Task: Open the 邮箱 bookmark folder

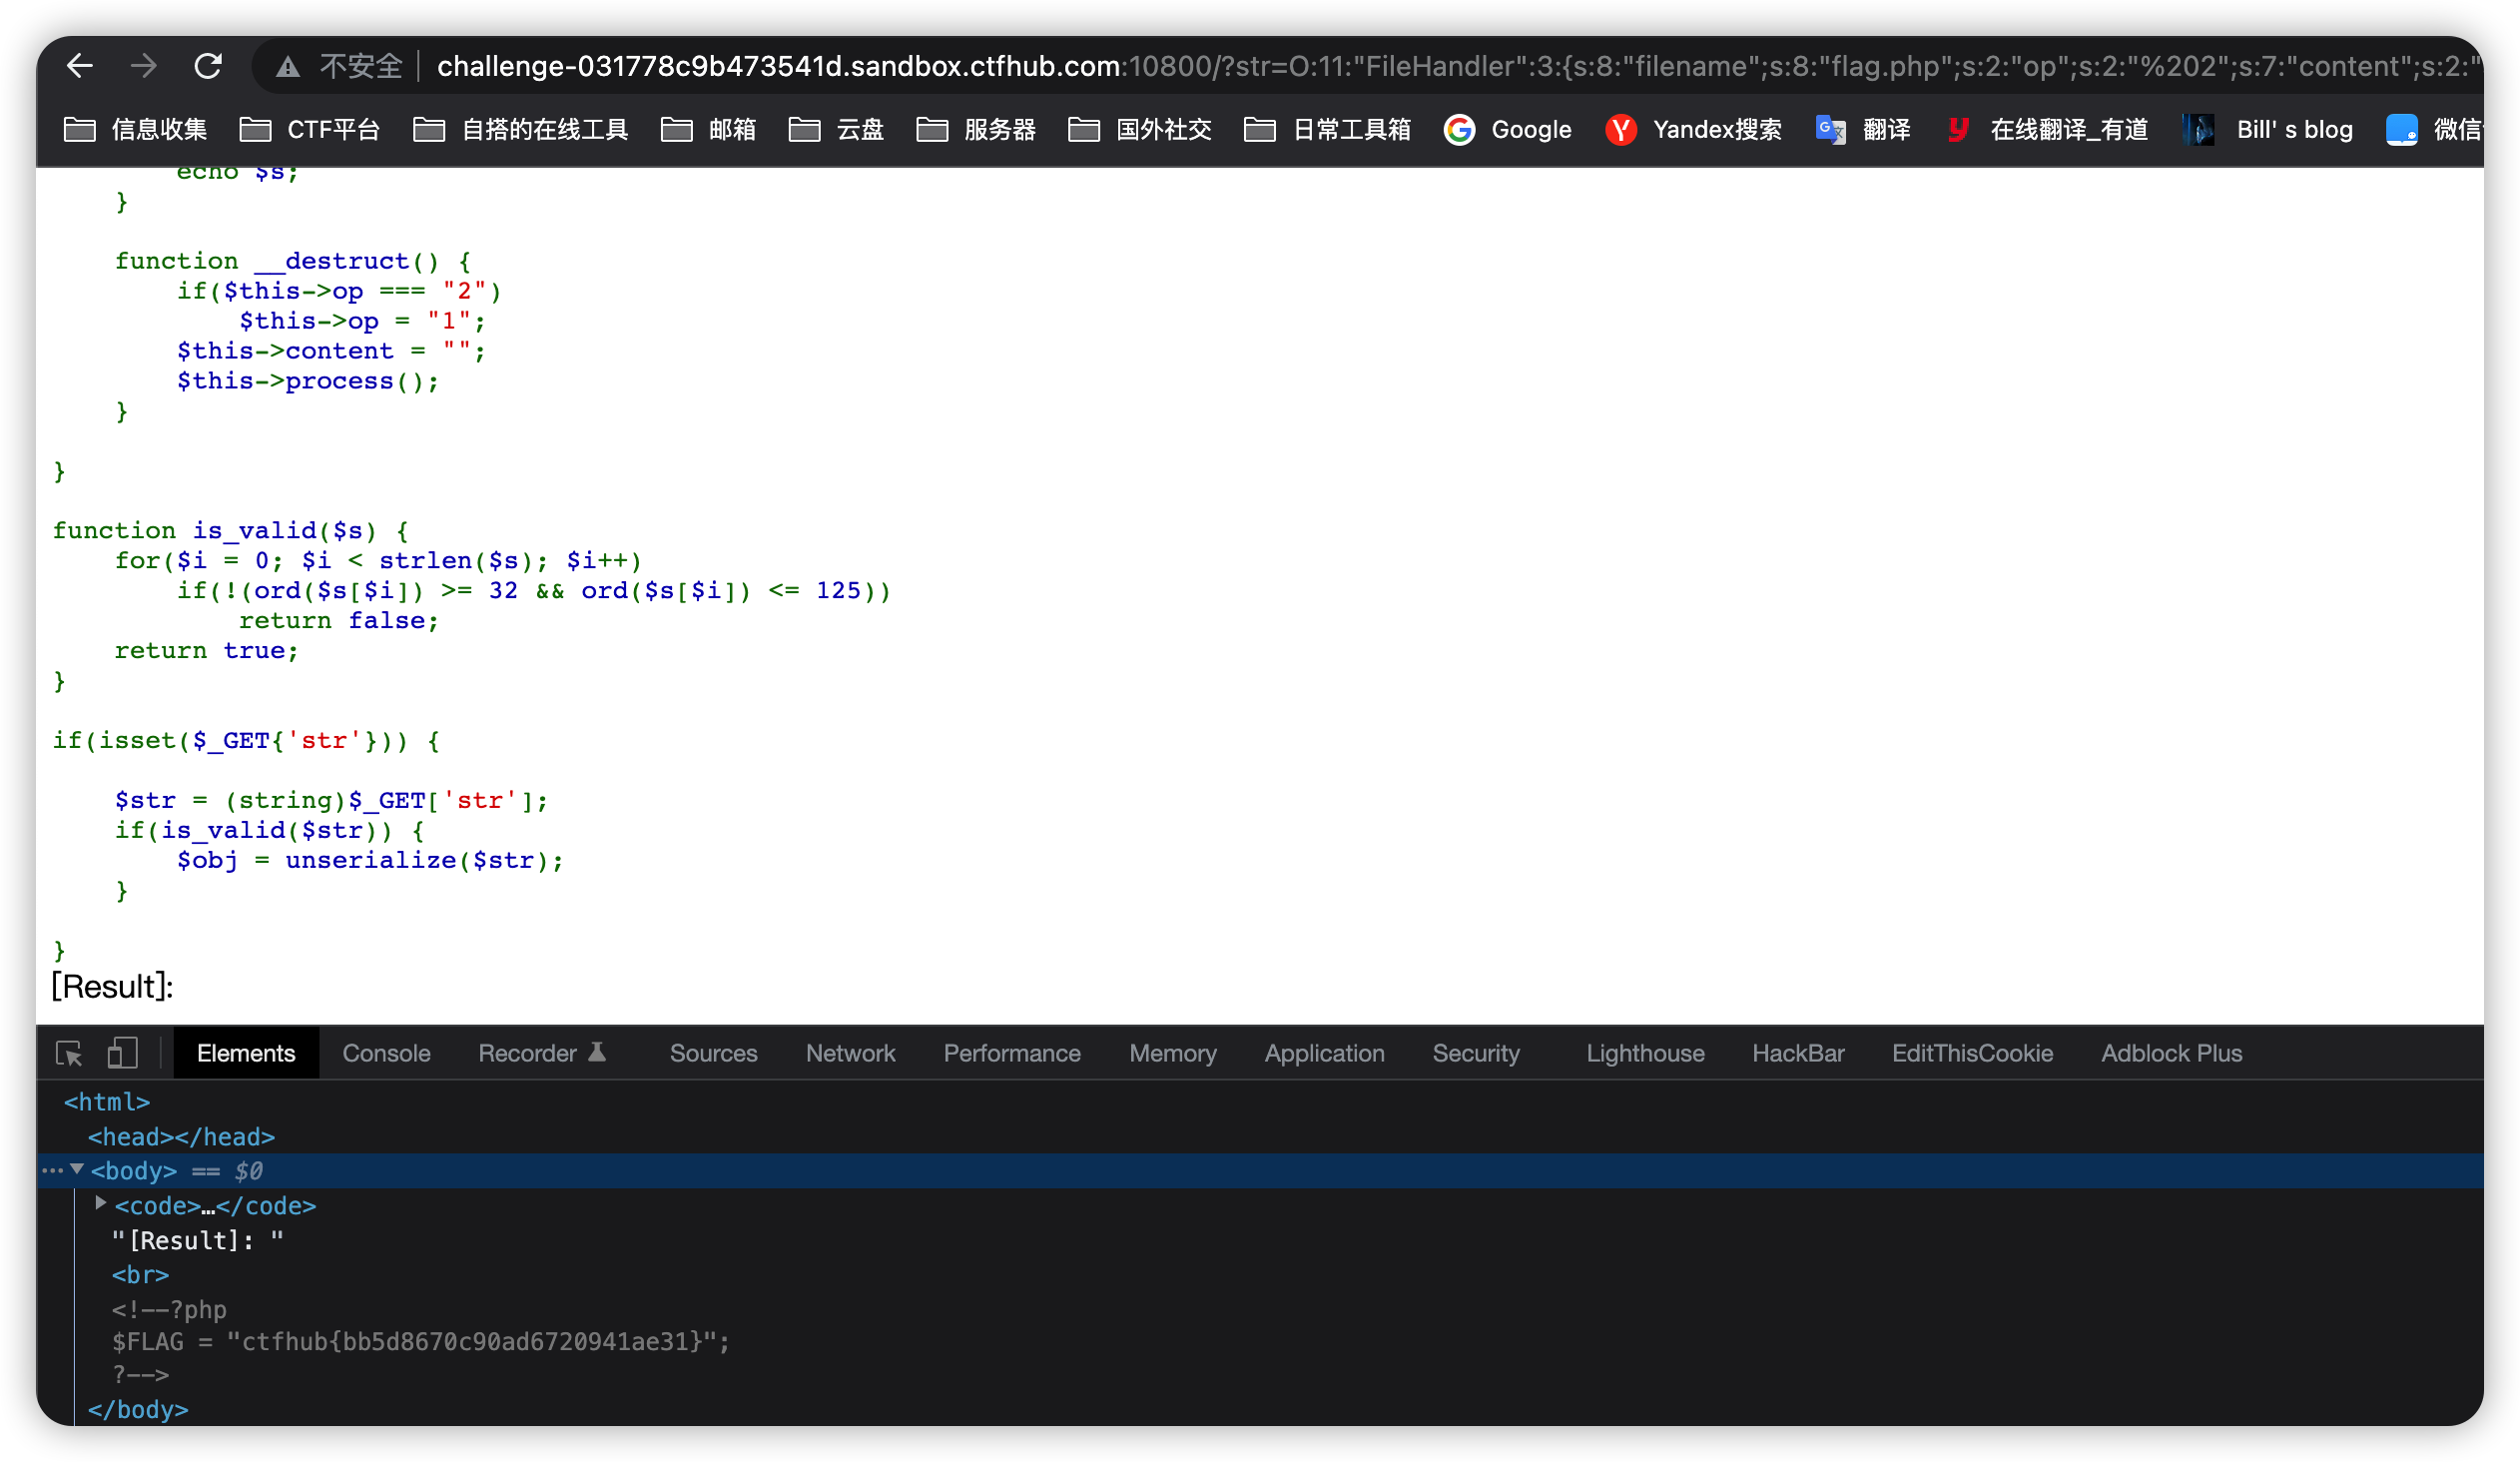Action: click(x=709, y=130)
